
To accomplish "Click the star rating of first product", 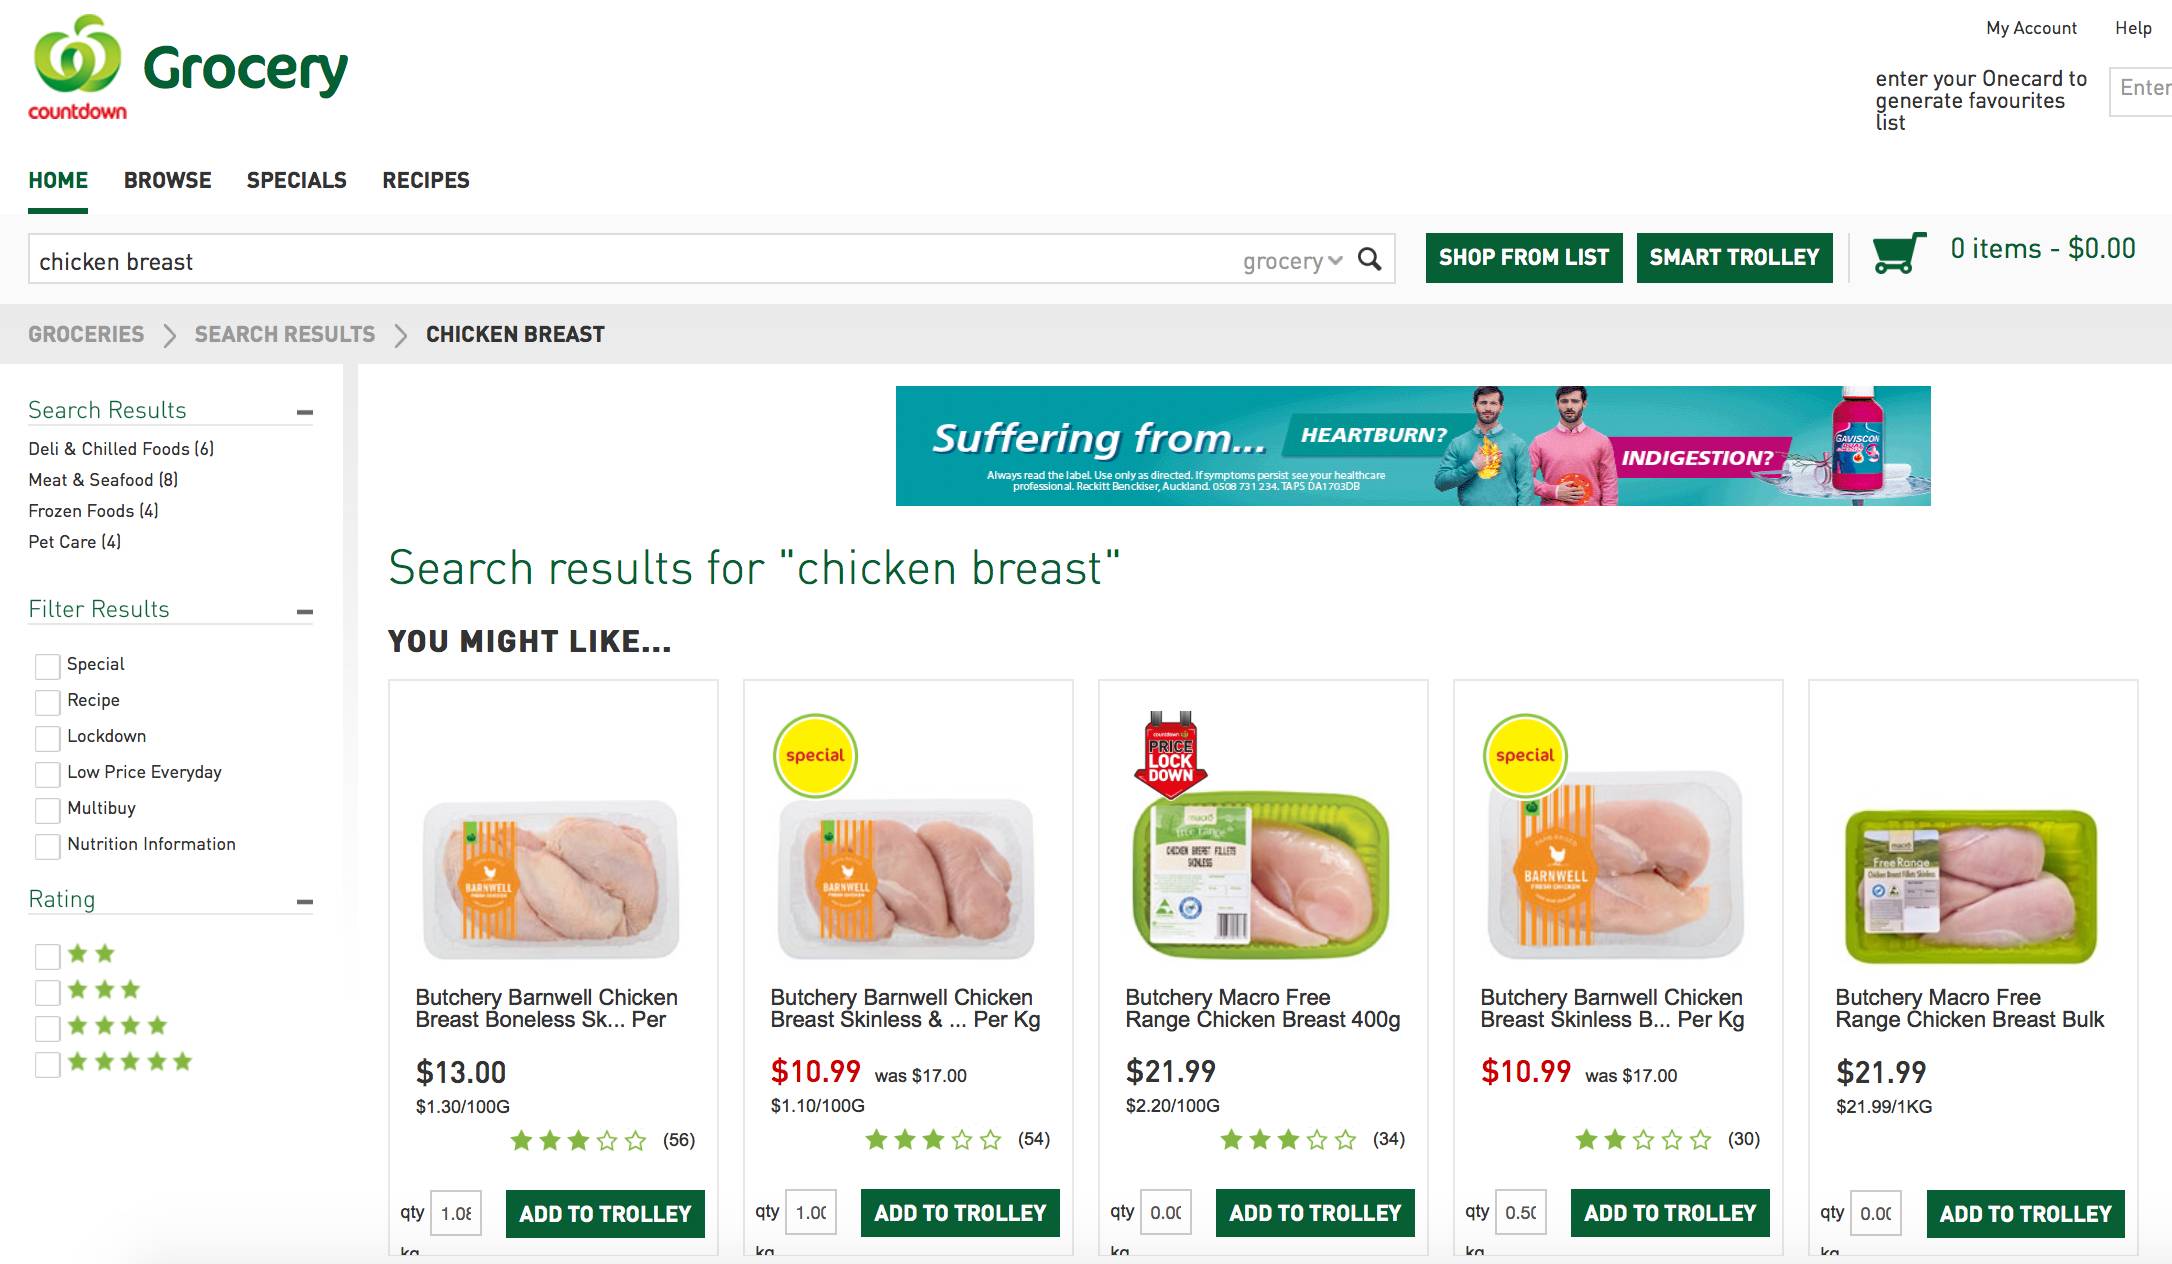I will [x=578, y=1141].
